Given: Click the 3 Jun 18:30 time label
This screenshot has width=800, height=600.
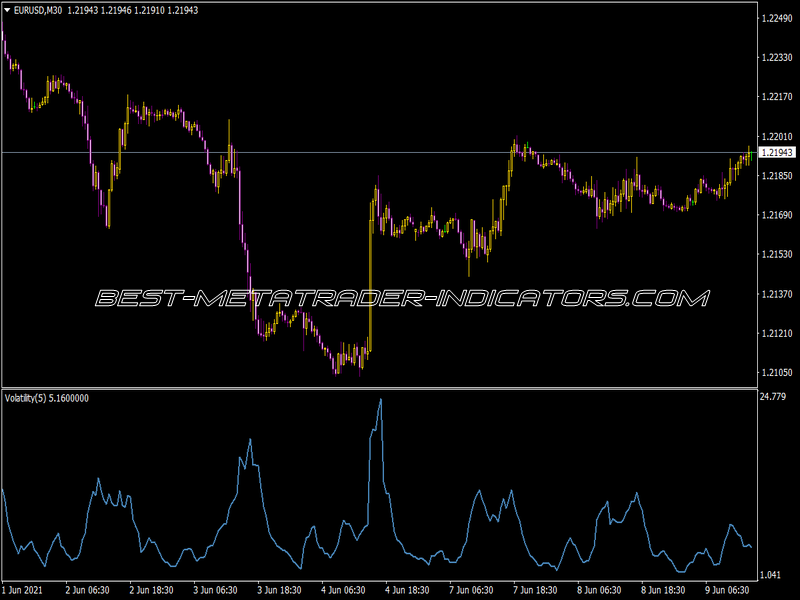Looking at the screenshot, I should click(279, 590).
